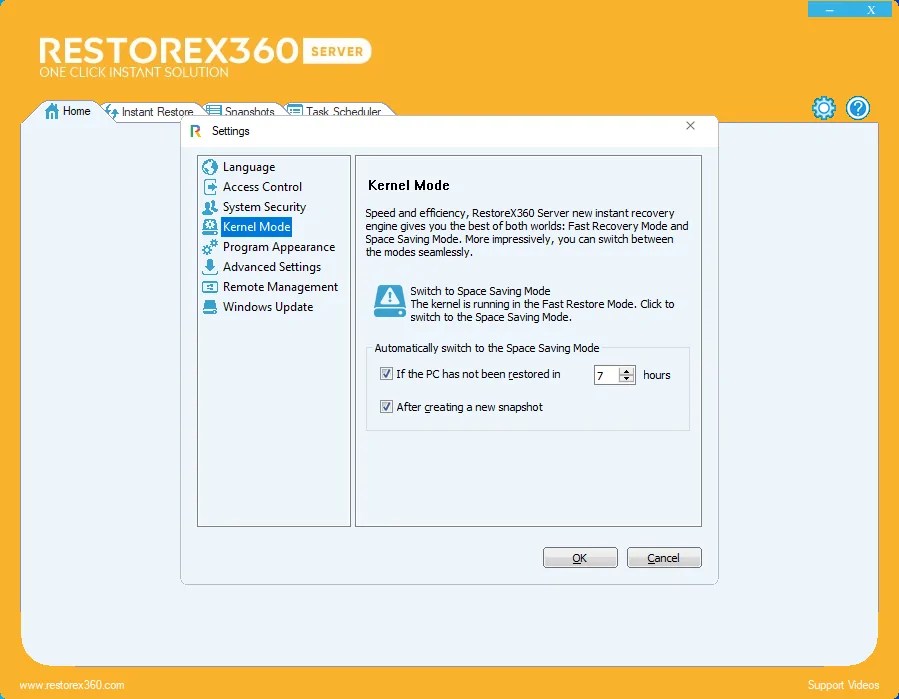The image size is (899, 699).
Task: Open settings via the gear icon
Action: pos(823,108)
